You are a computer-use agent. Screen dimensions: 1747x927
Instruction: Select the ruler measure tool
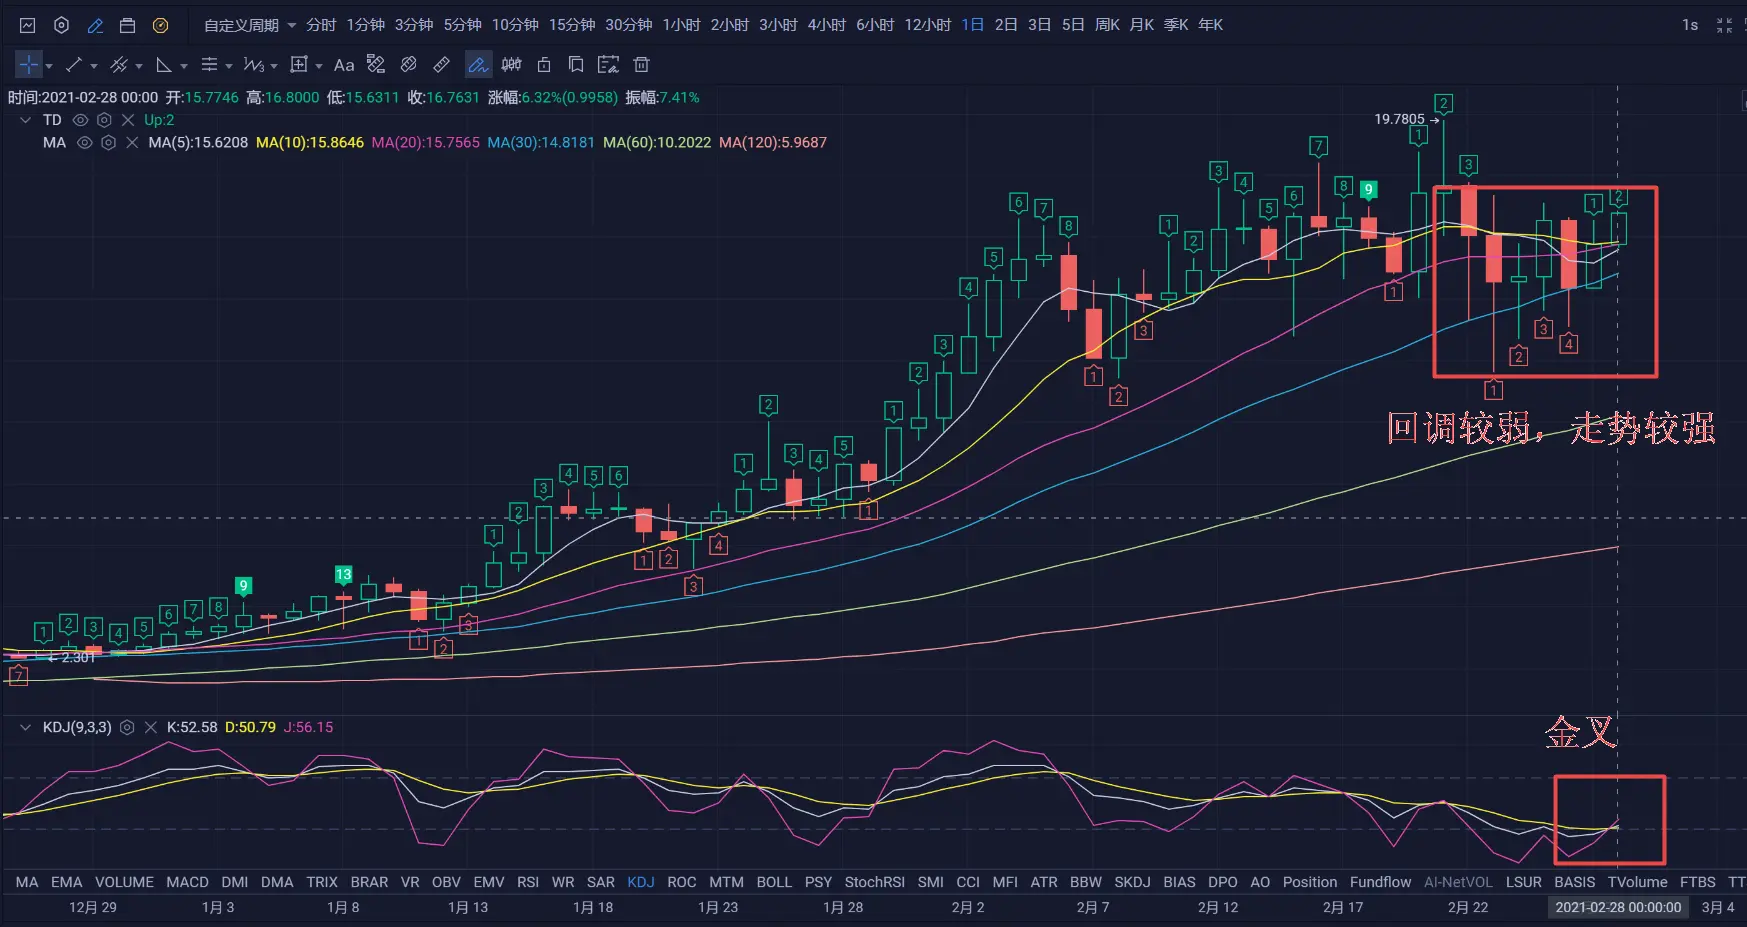point(441,65)
